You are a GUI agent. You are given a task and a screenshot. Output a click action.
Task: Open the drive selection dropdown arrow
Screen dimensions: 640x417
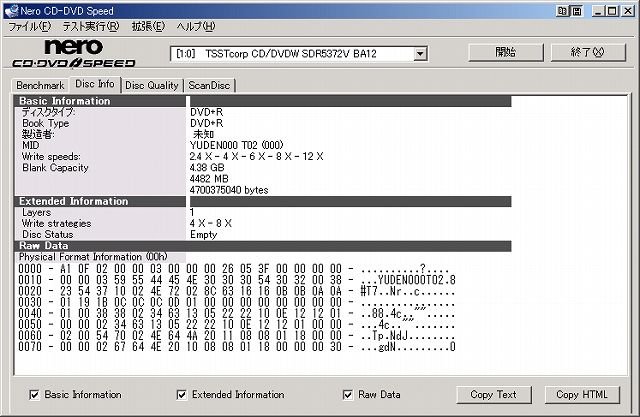coord(420,54)
